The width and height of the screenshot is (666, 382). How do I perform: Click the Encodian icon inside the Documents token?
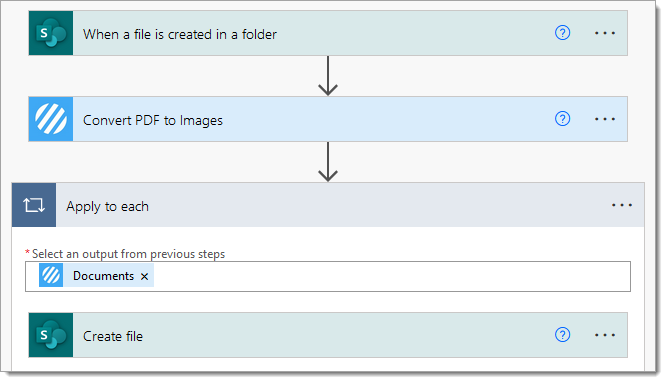(51, 275)
